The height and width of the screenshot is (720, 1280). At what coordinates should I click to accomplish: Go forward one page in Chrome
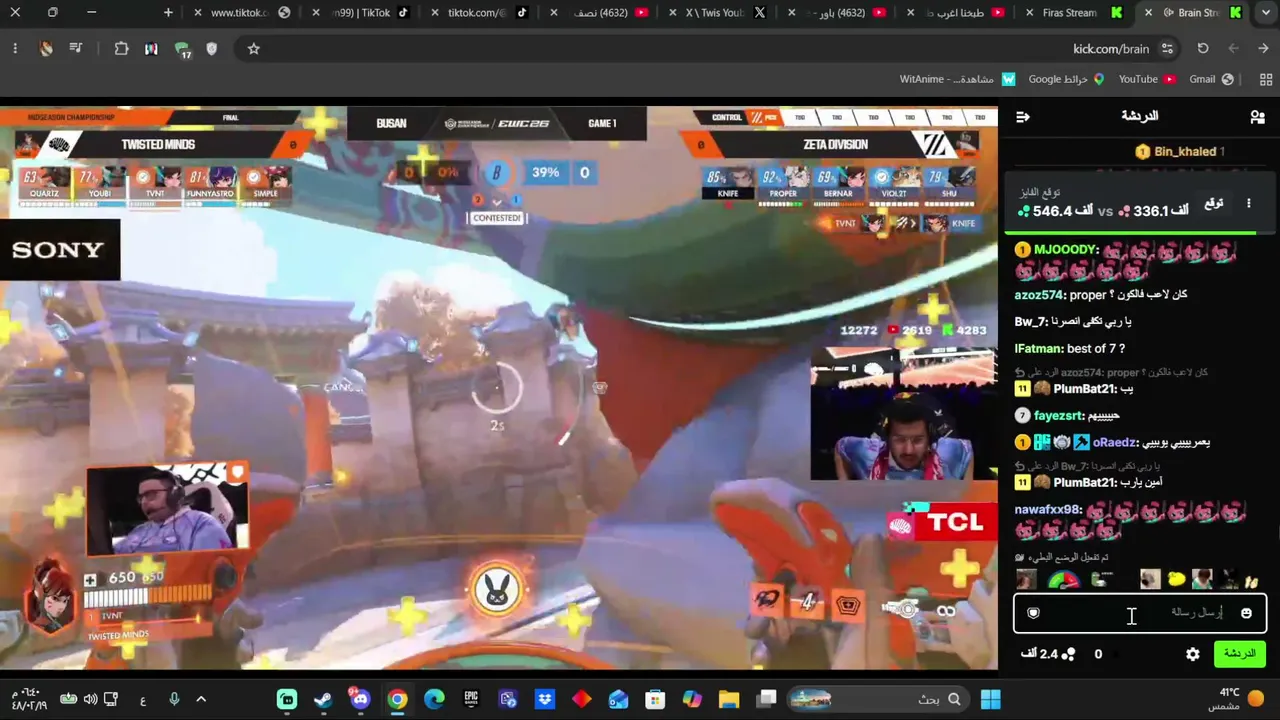point(1233,48)
